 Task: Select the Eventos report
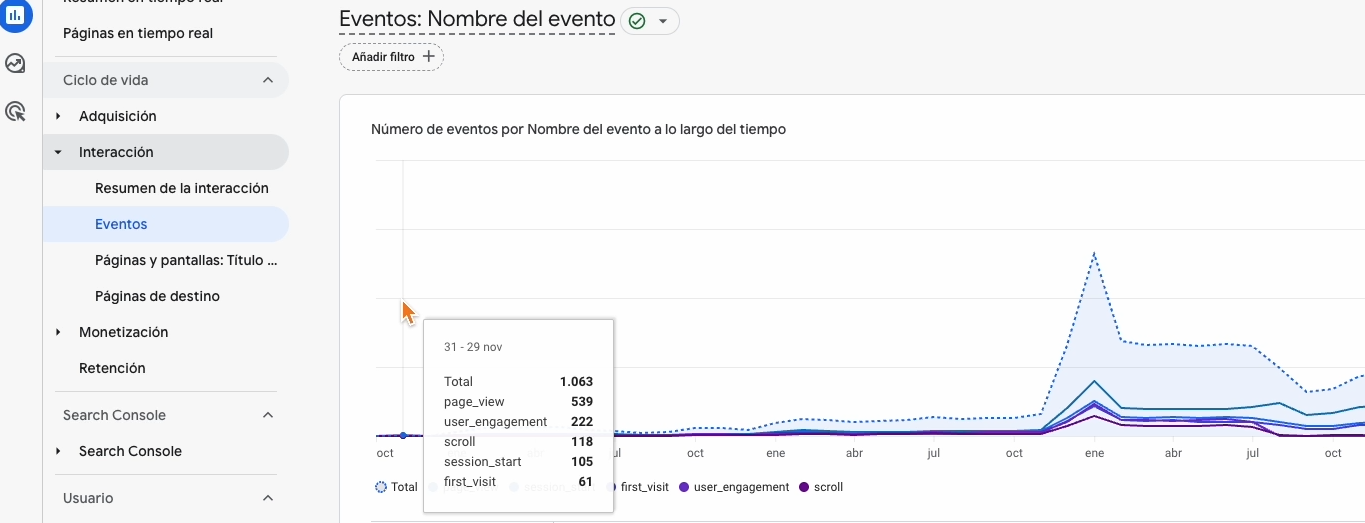point(166,224)
